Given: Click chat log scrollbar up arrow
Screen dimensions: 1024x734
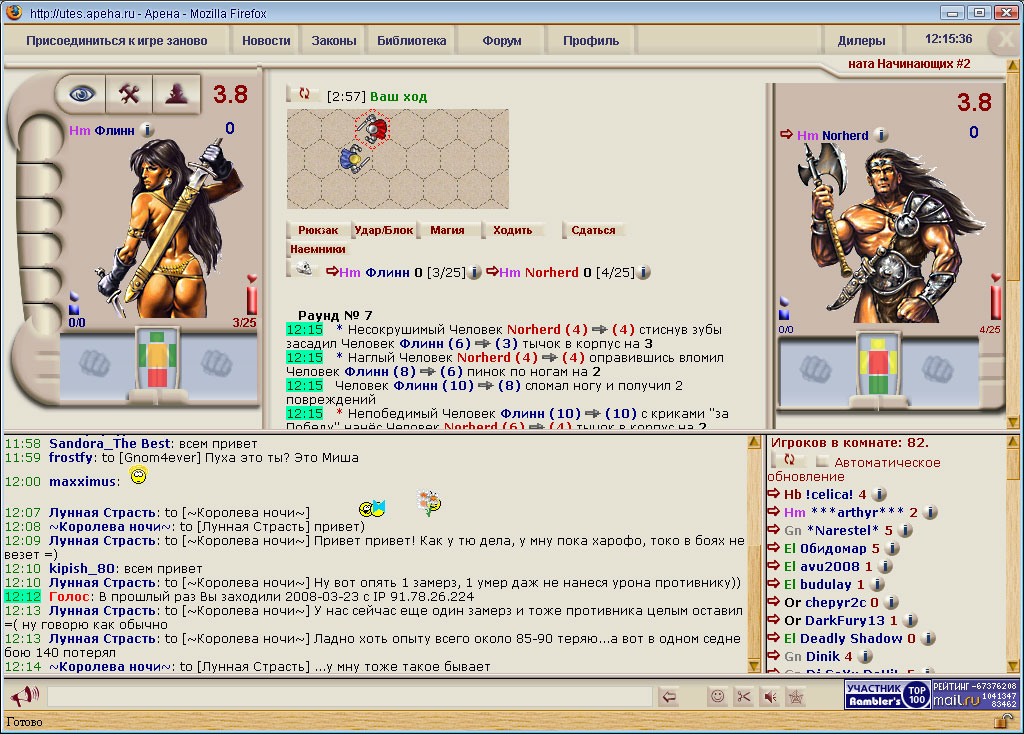Looking at the screenshot, I should point(754,442).
